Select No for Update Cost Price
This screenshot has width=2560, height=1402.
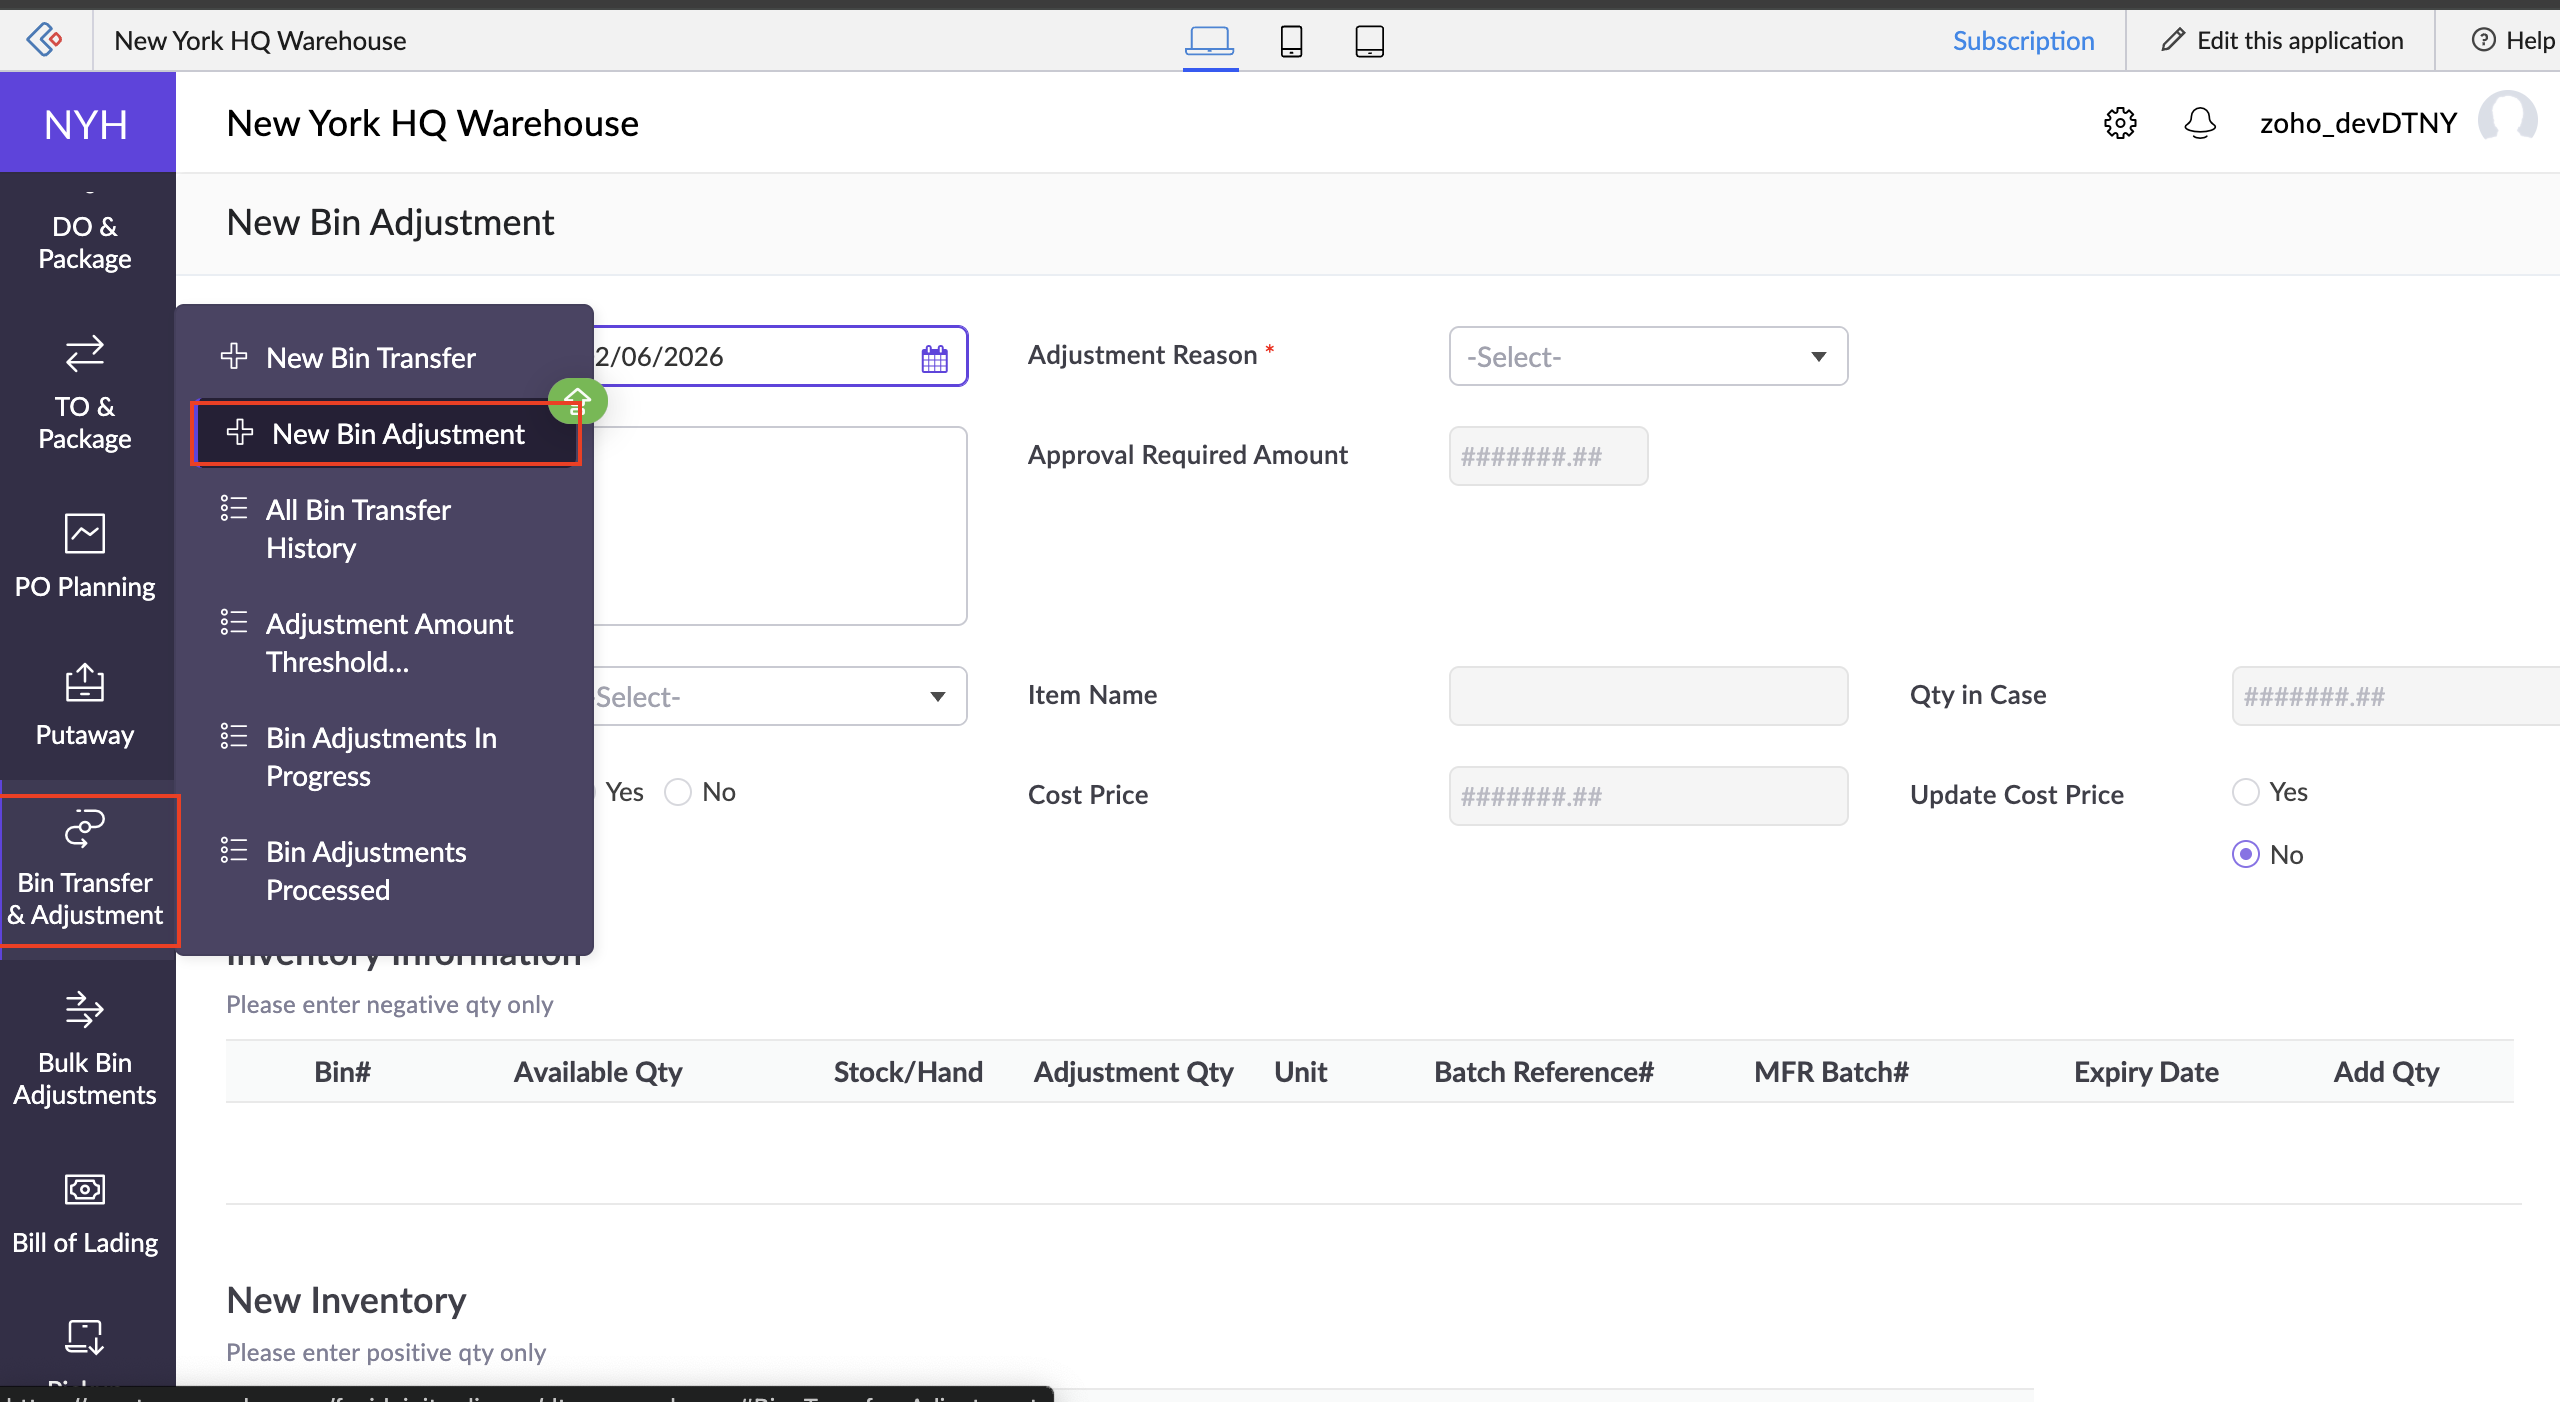pyautogui.click(x=2246, y=854)
